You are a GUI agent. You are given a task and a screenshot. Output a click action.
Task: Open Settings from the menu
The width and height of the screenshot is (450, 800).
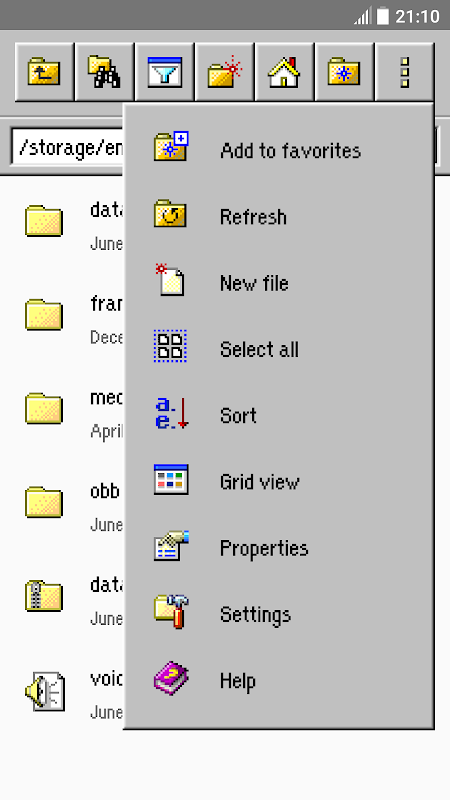pyautogui.click(x=279, y=615)
